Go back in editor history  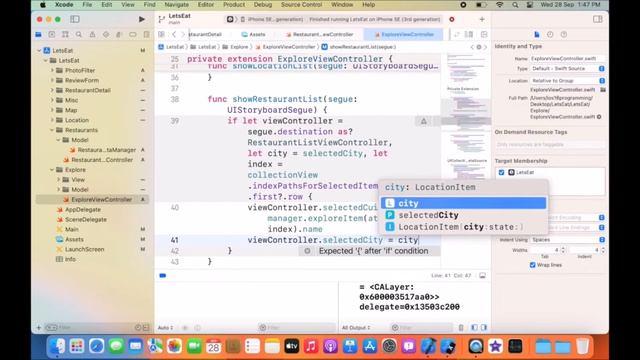tap(174, 35)
